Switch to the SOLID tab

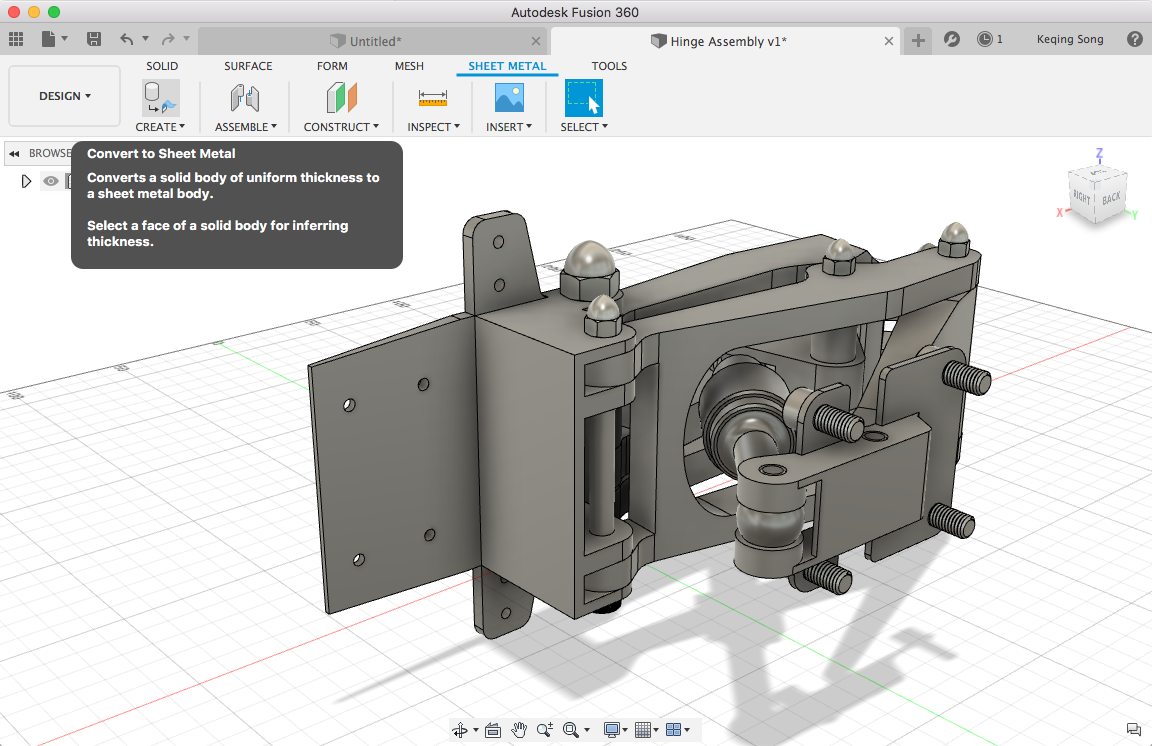pyautogui.click(x=162, y=66)
